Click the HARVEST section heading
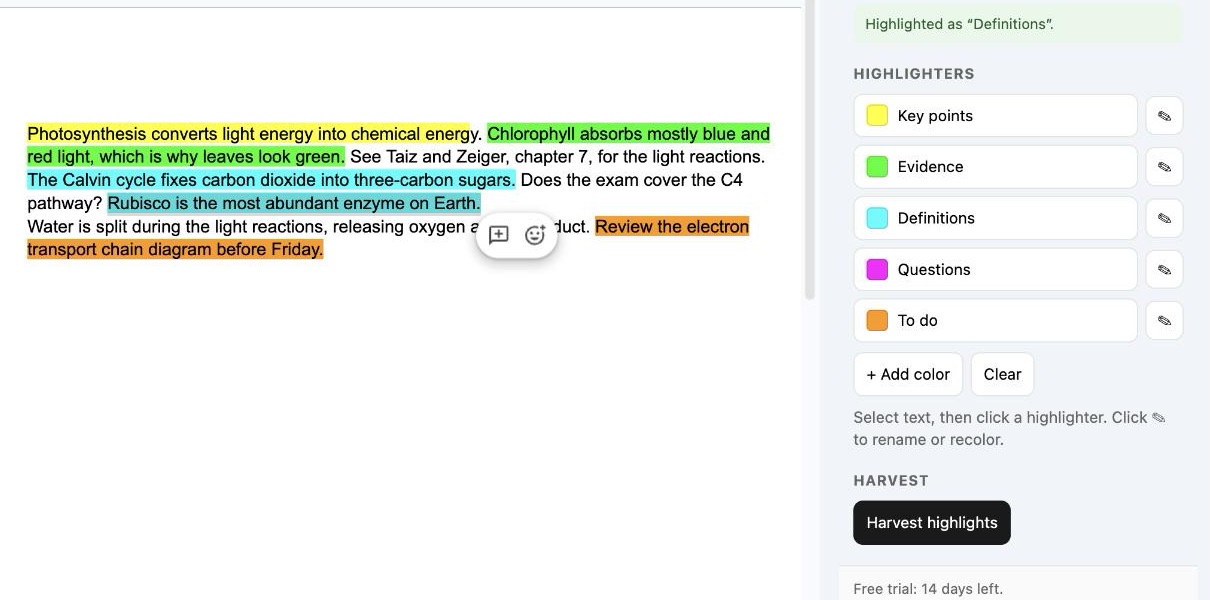Viewport: 1210px width, 600px height. coord(891,481)
